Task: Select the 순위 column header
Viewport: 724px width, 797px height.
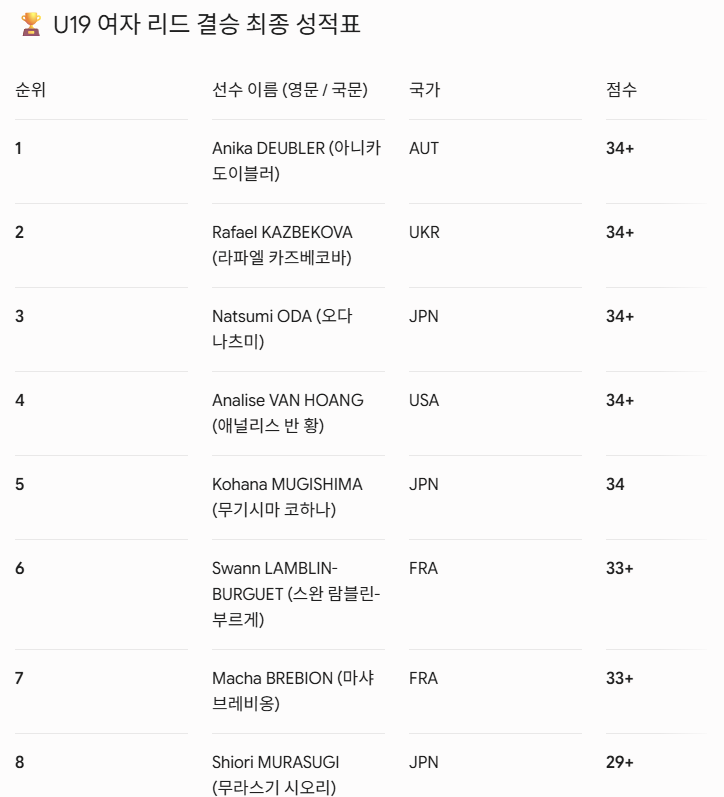Action: [31, 89]
